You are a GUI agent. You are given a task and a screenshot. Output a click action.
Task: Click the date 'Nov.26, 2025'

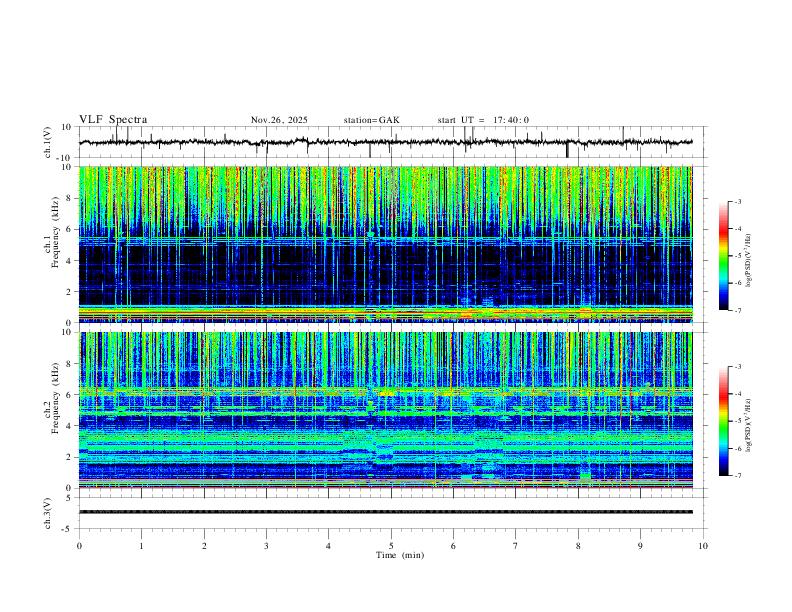(279, 120)
